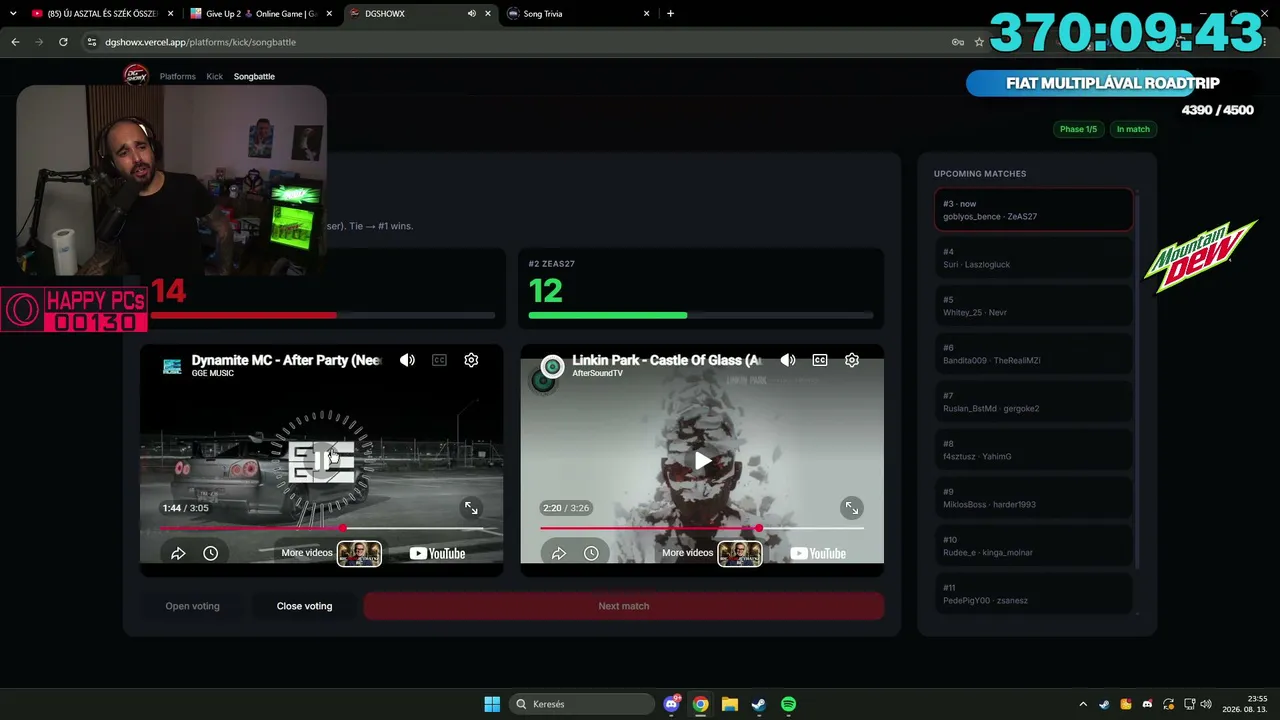Open the Linkin Park - Castle Of Glass title

click(667, 360)
